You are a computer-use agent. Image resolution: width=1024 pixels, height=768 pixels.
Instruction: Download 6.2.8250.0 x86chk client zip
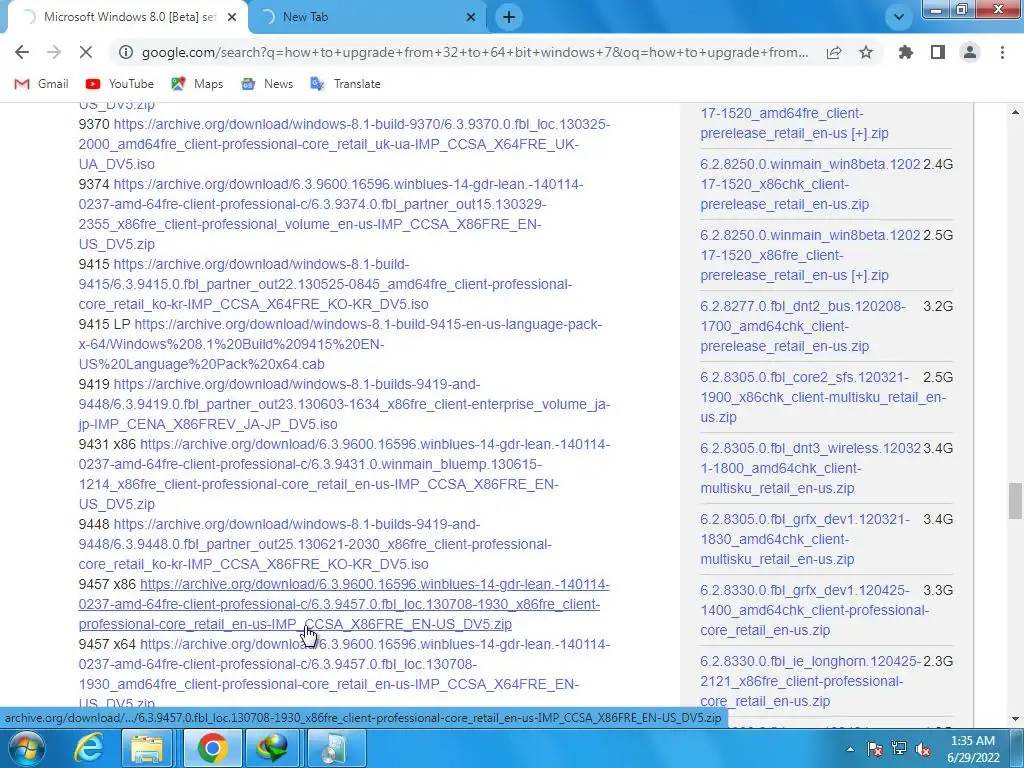tap(810, 184)
